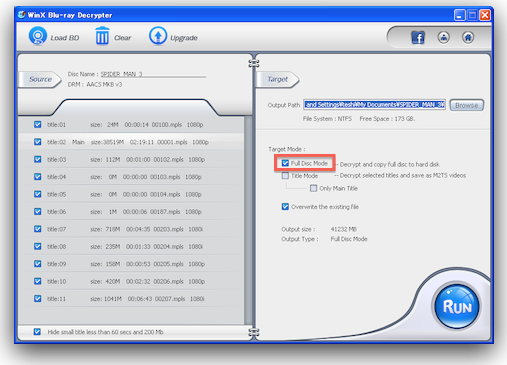Click the title list vertical scrollbar

point(248,220)
